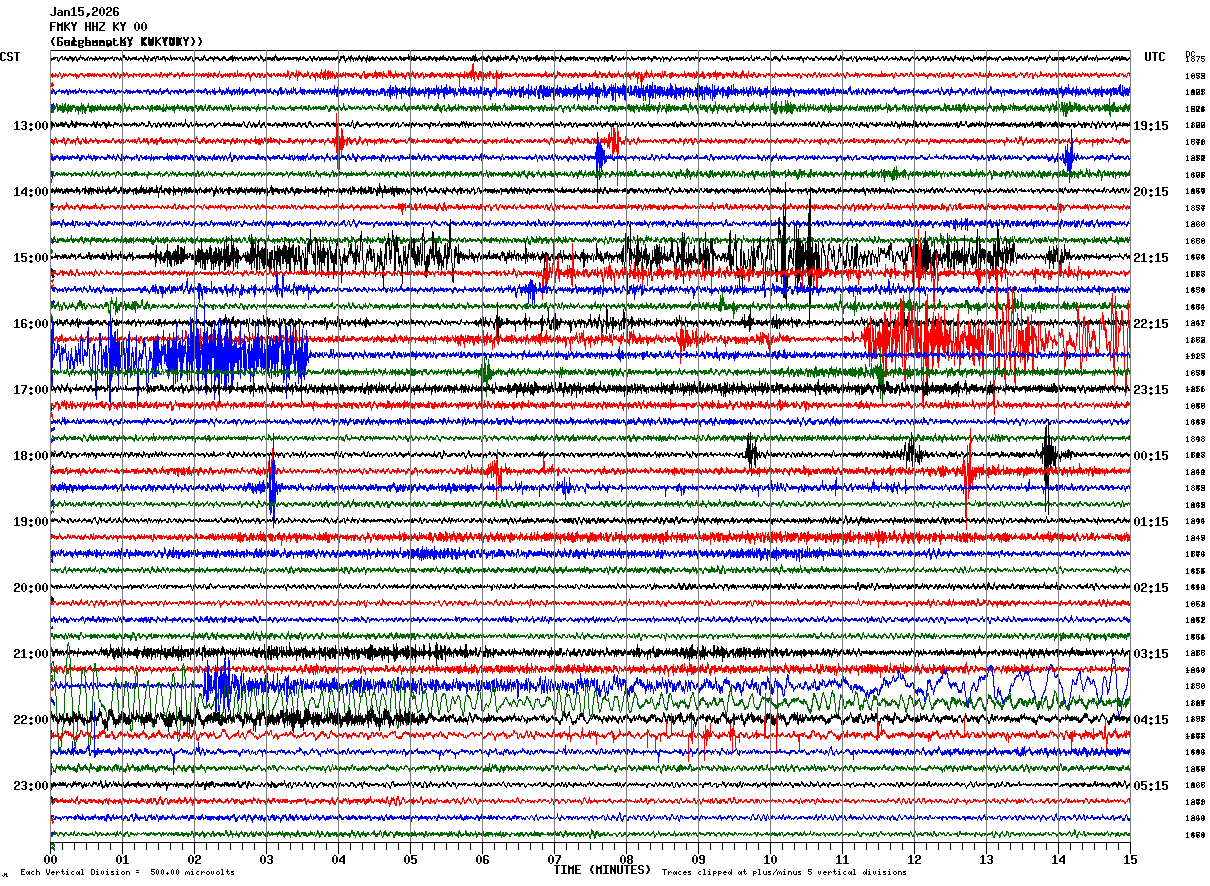The image size is (1210, 886).
Task: Click minute tick 04 on the bottom axis
Action: [338, 859]
